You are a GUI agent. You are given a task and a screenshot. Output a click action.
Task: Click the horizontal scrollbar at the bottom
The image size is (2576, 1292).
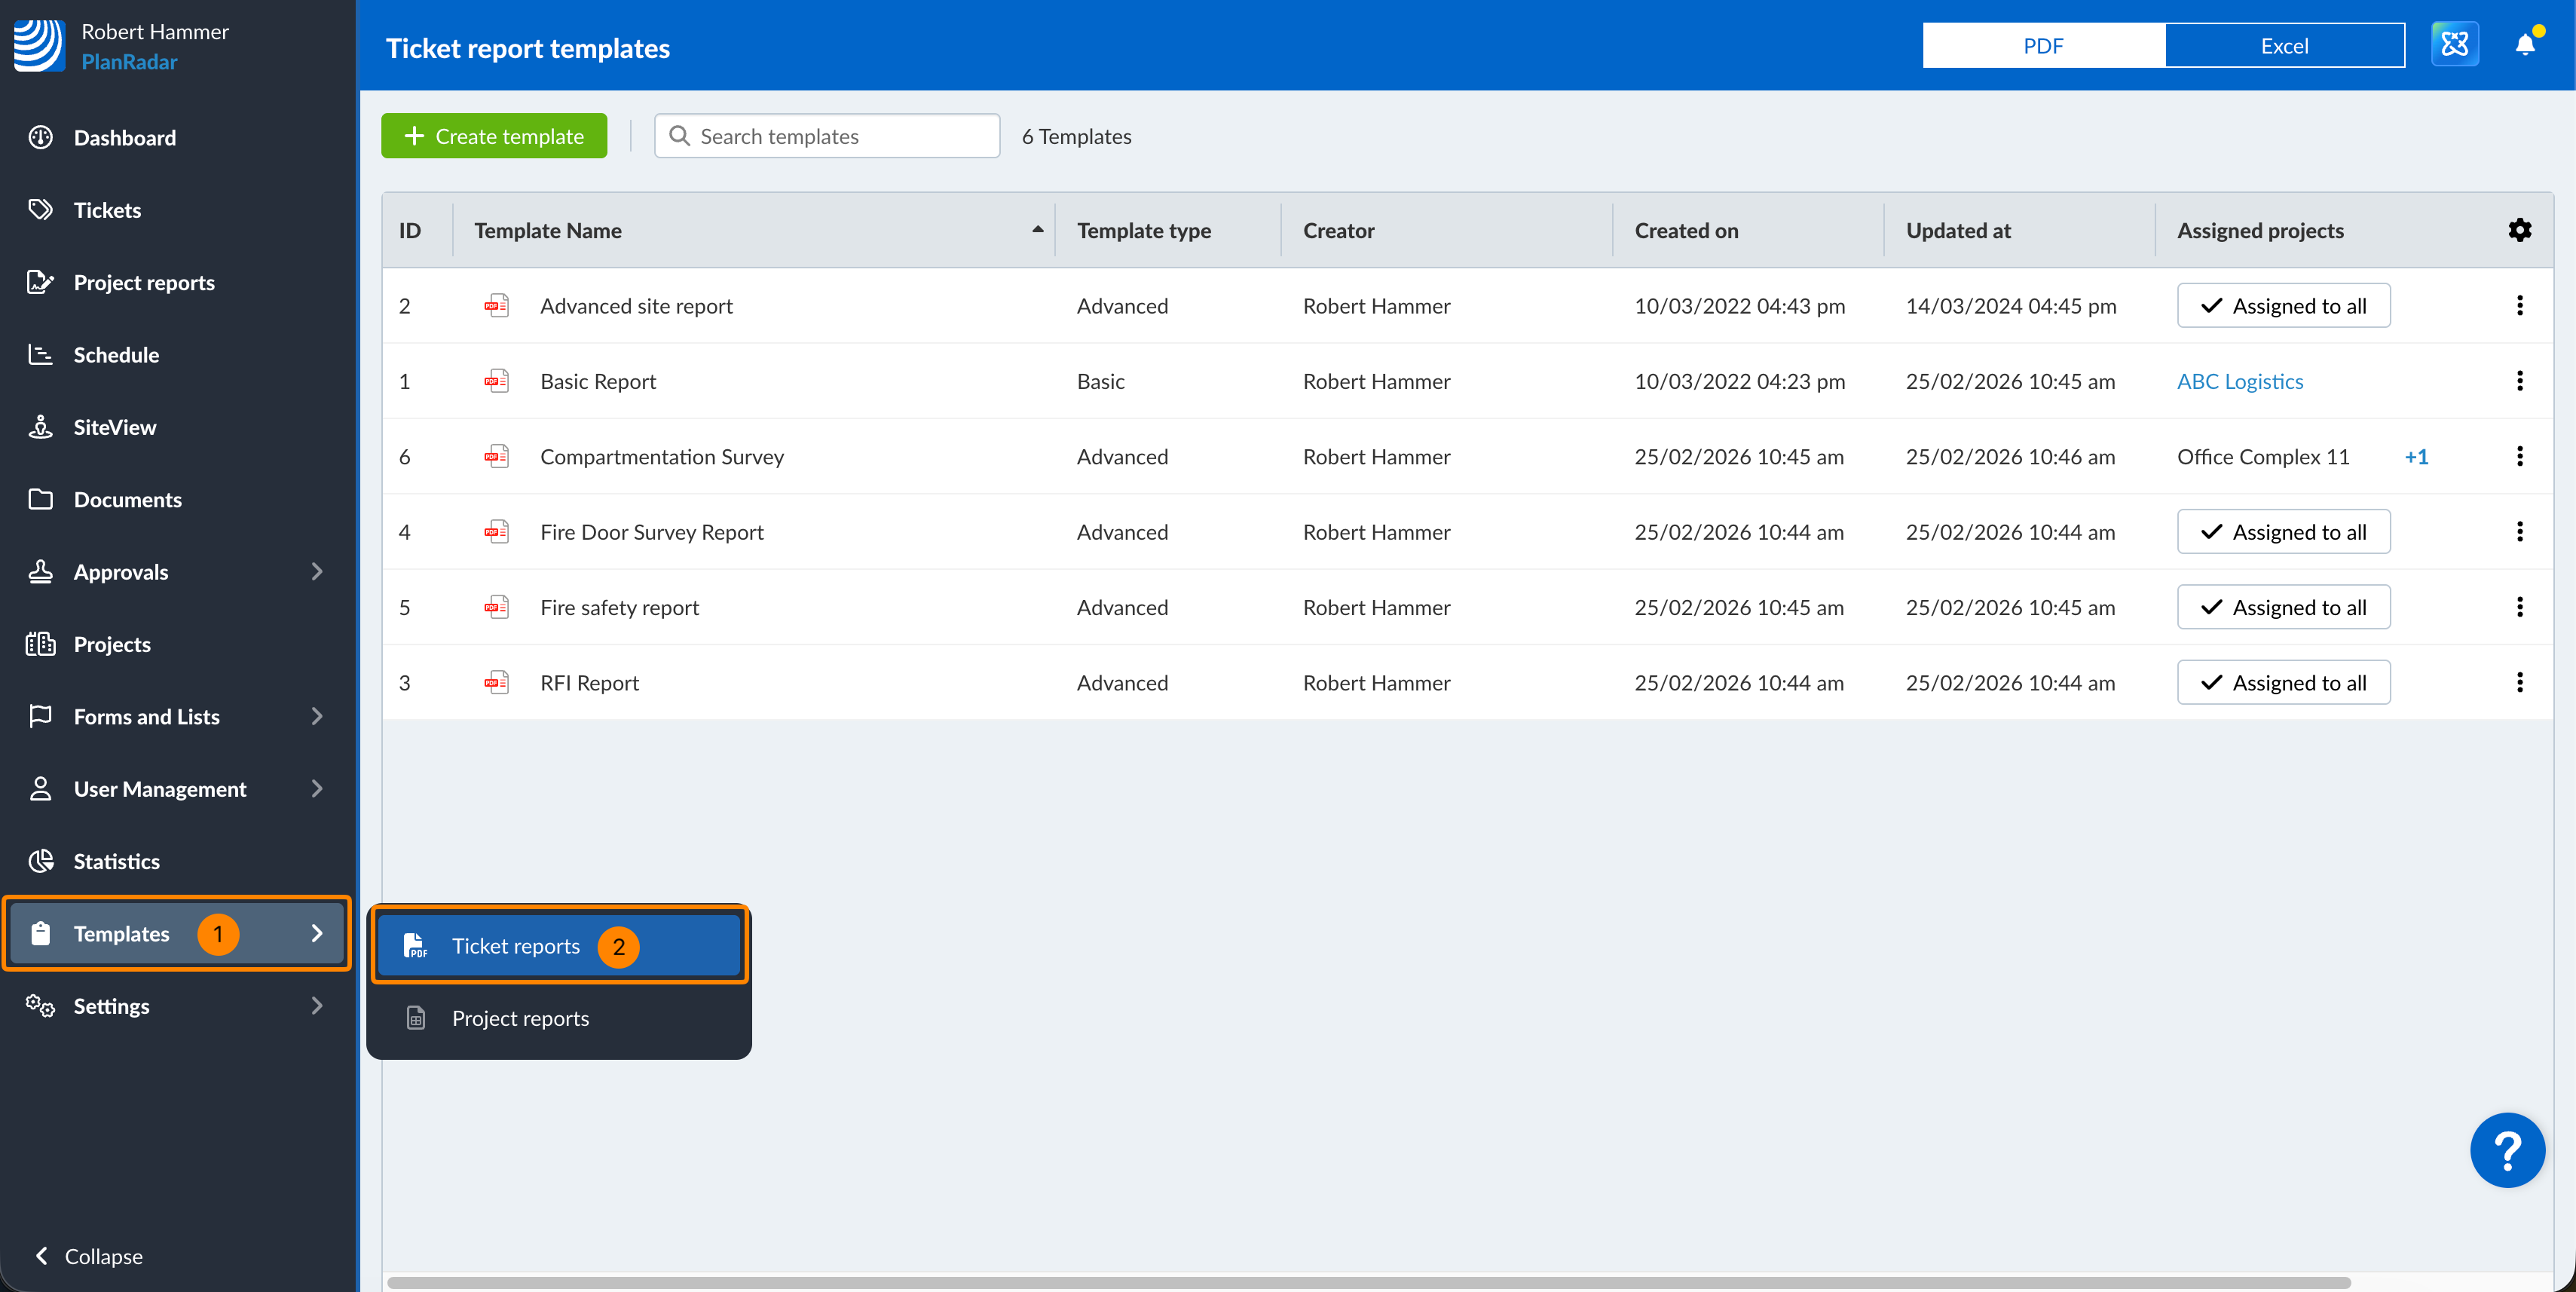coord(1367,1282)
